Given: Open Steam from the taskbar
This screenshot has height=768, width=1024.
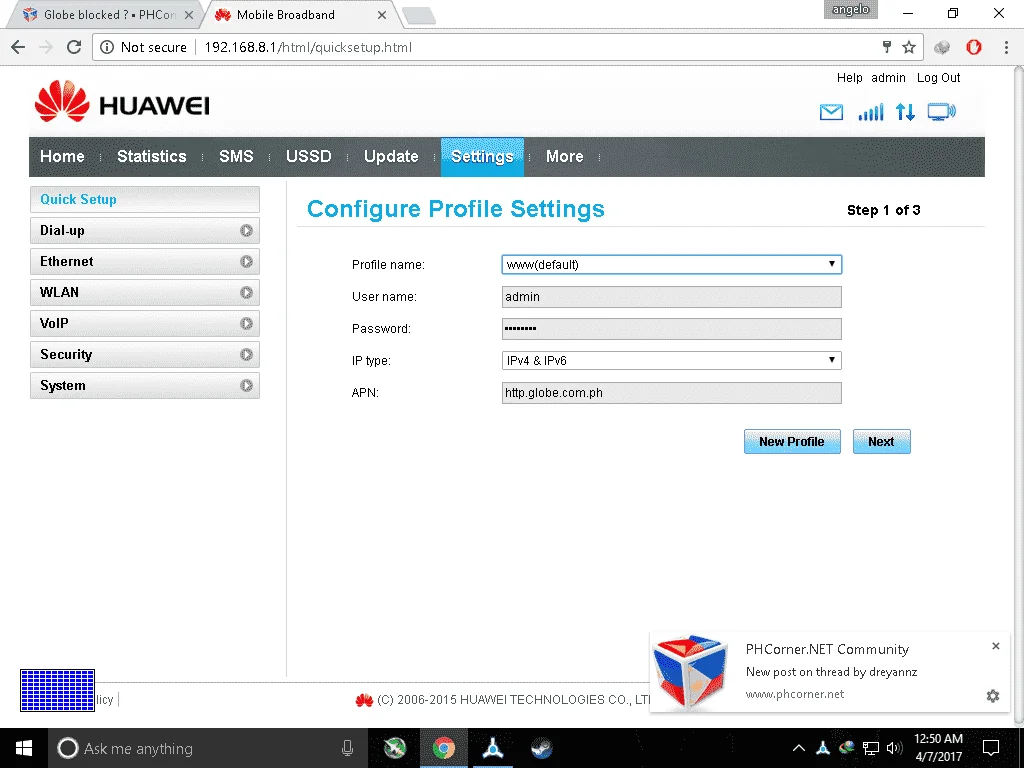Looking at the screenshot, I should (x=541, y=748).
